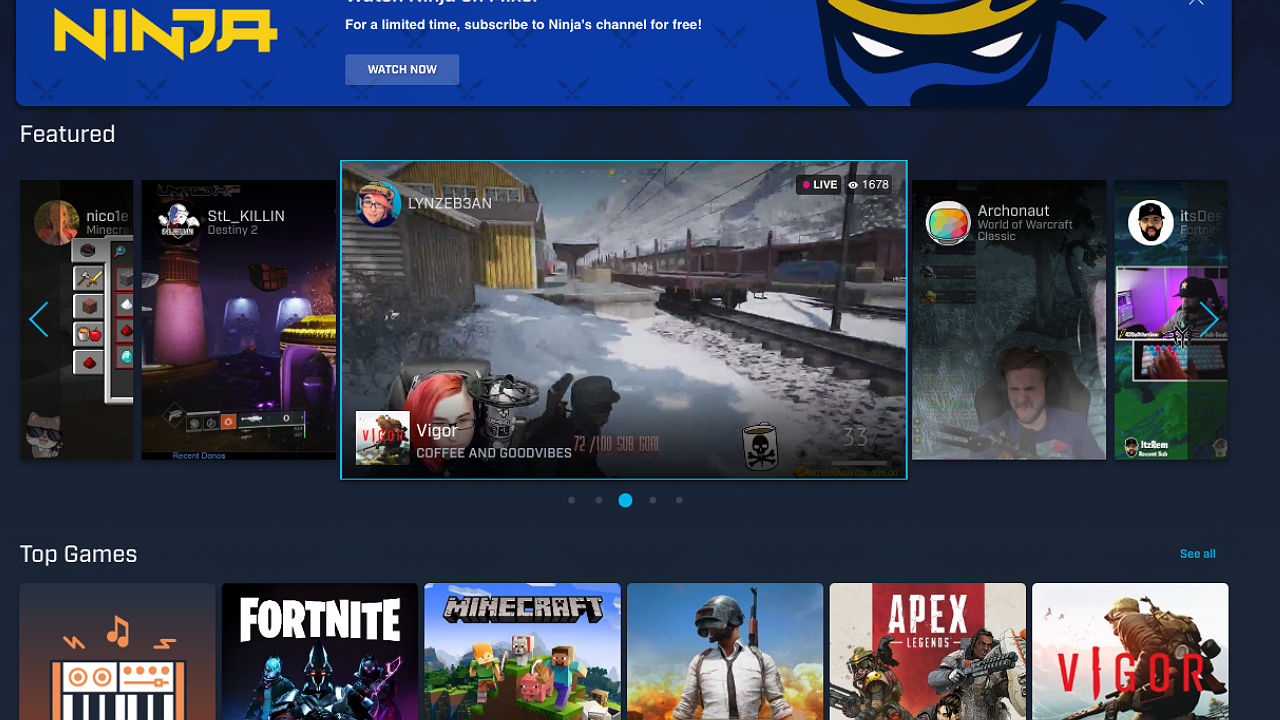Select nico1e's circular avatar

(57, 221)
